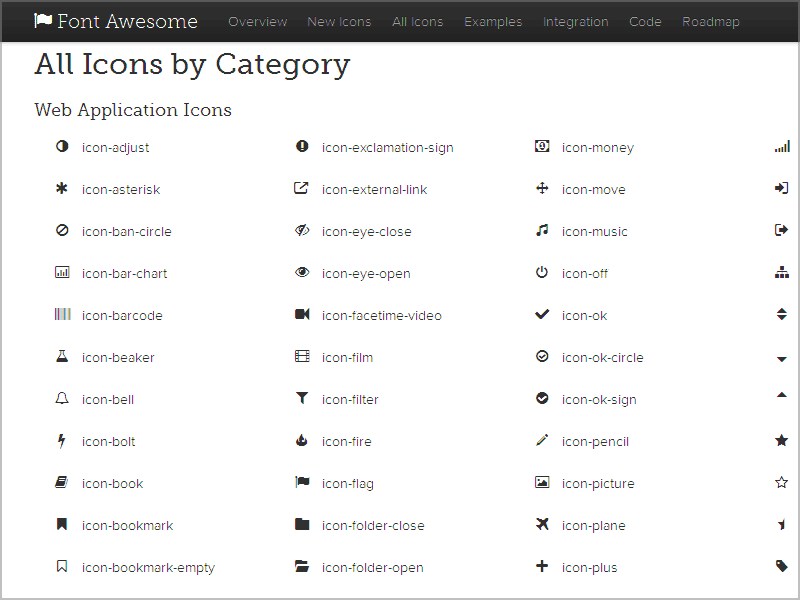800x600 pixels.
Task: Click the barcode icon
Action: coord(62,314)
